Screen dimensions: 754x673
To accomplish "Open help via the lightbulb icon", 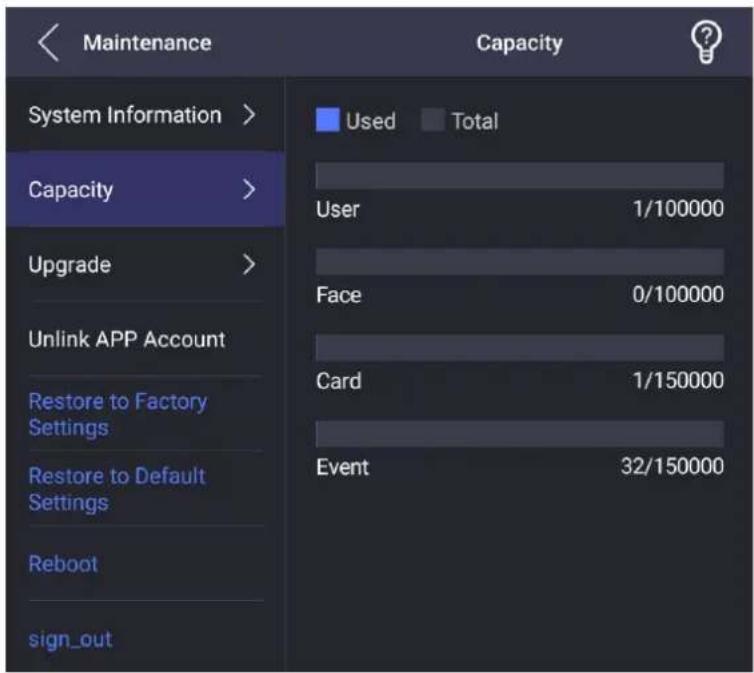I will pos(705,42).
